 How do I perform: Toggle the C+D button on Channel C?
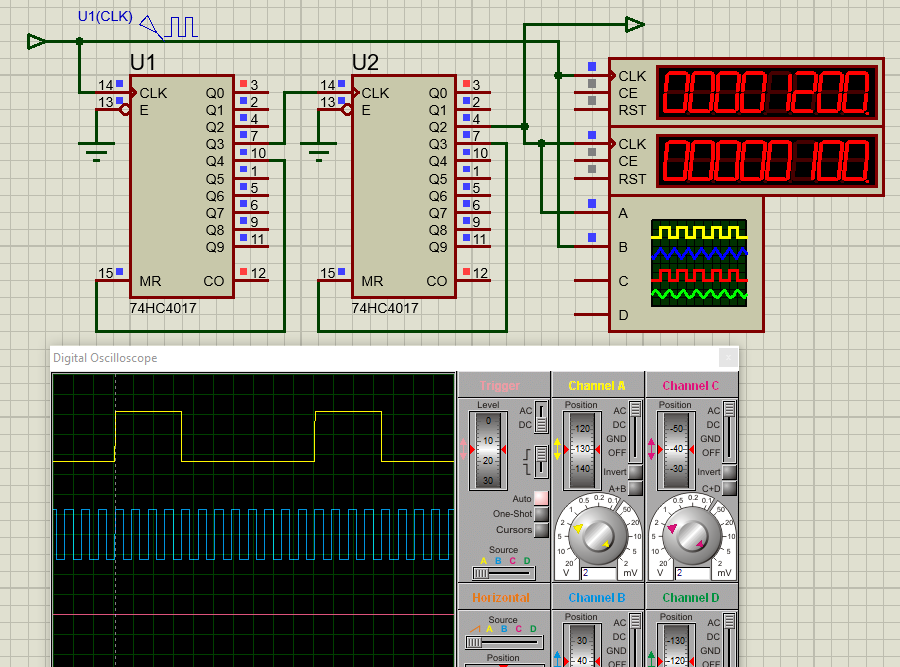(730, 489)
